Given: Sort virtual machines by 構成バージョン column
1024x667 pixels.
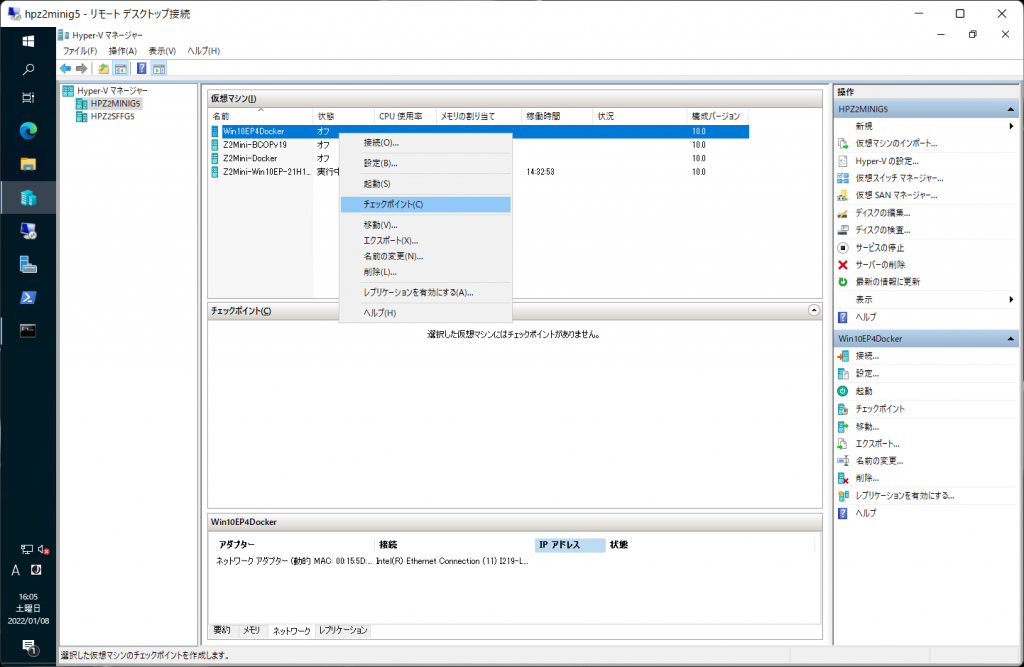Looking at the screenshot, I should click(719, 116).
